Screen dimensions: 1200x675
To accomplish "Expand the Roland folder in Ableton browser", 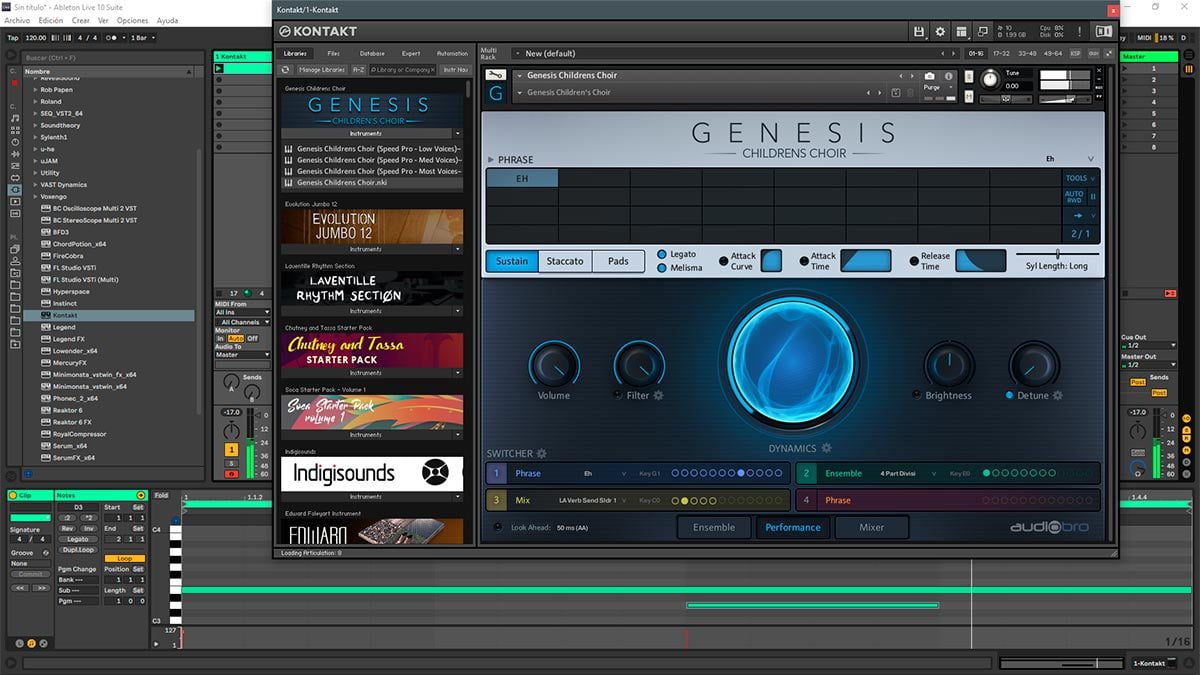I will point(36,101).
